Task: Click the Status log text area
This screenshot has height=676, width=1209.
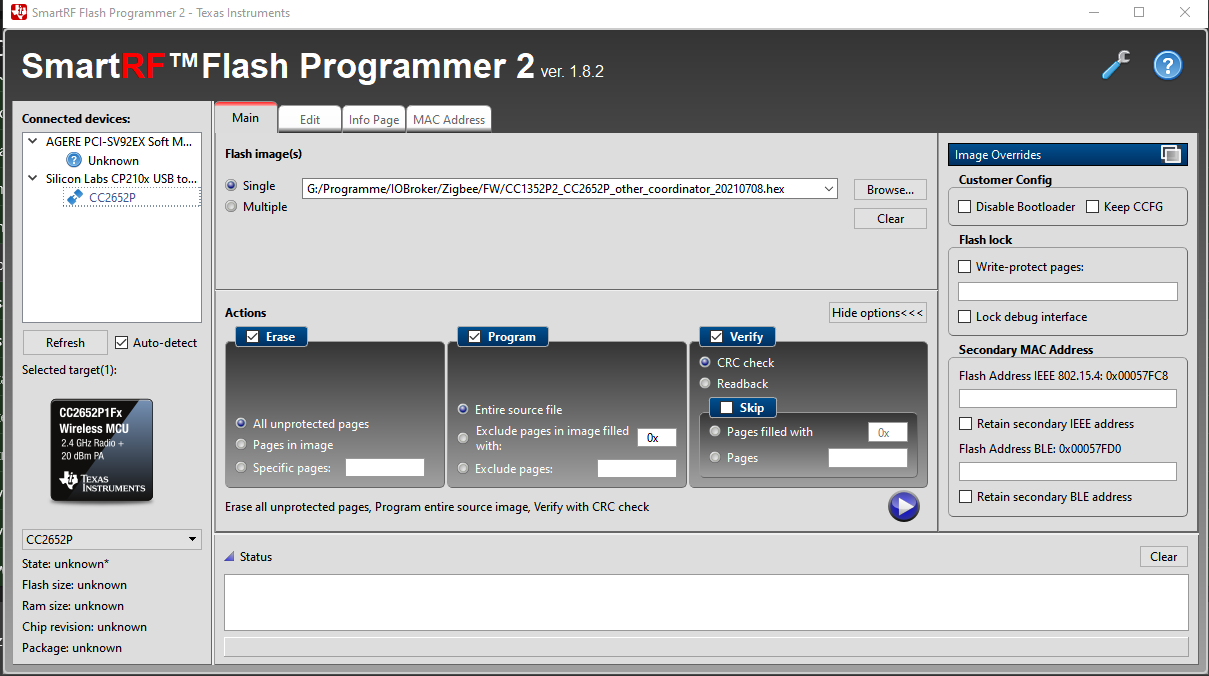Action: pyautogui.click(x=706, y=602)
